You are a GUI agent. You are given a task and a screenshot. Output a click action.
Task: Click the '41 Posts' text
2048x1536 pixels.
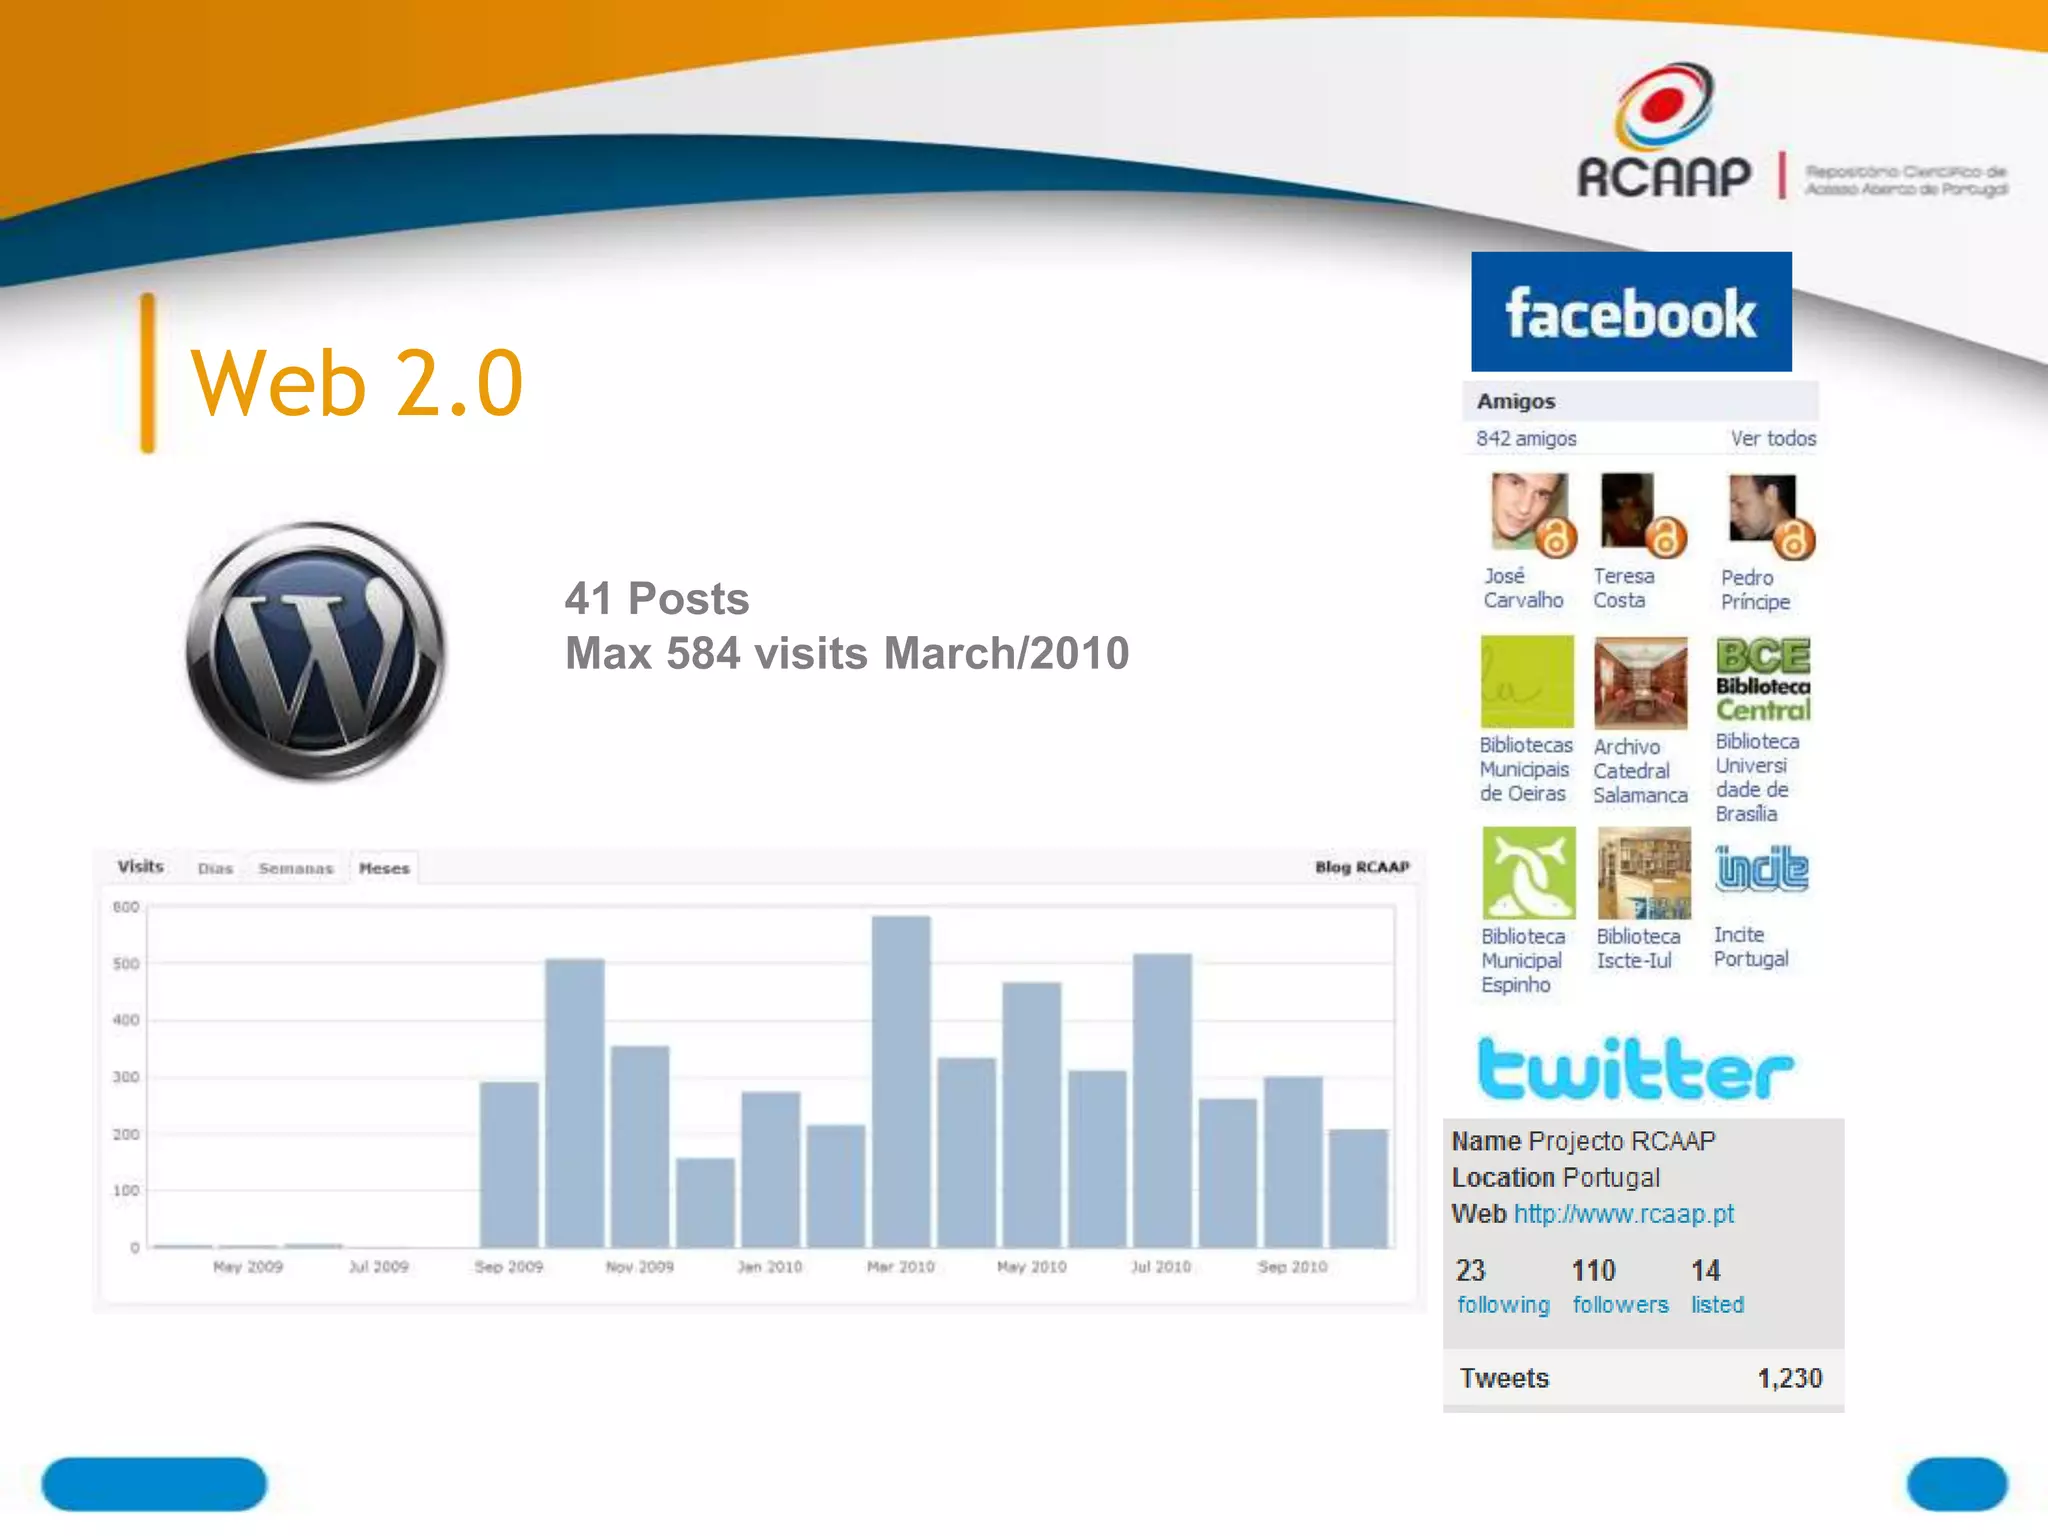coord(657,599)
